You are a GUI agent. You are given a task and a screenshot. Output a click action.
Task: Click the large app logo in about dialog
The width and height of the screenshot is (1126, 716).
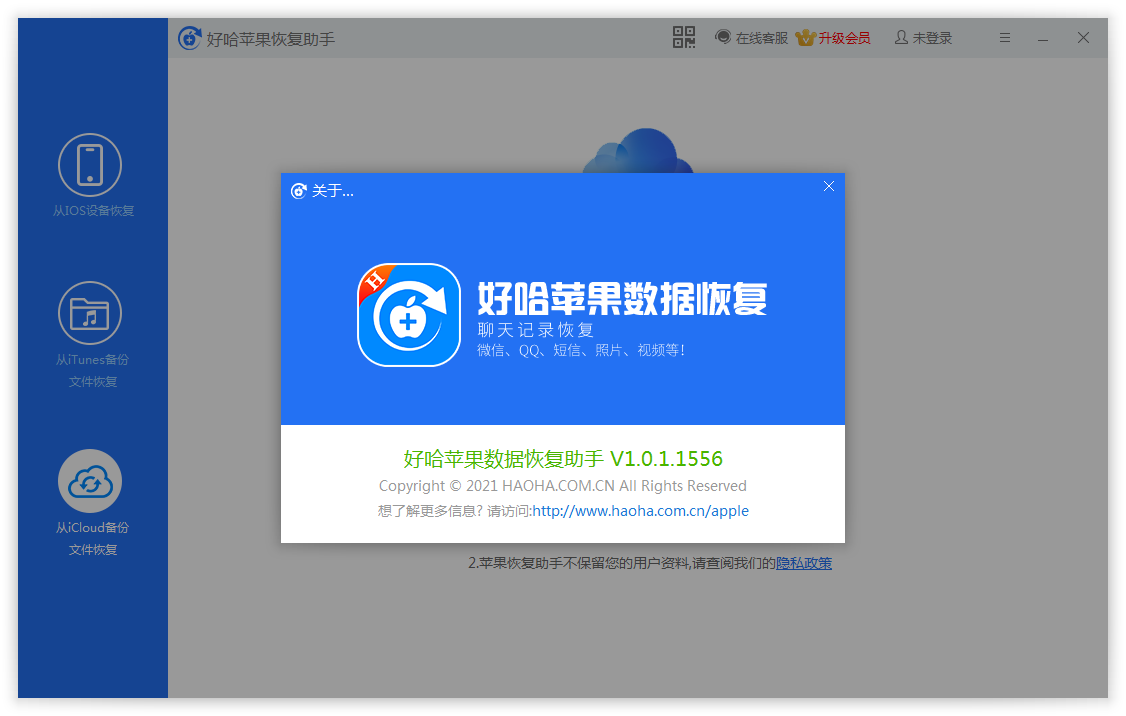(x=409, y=315)
